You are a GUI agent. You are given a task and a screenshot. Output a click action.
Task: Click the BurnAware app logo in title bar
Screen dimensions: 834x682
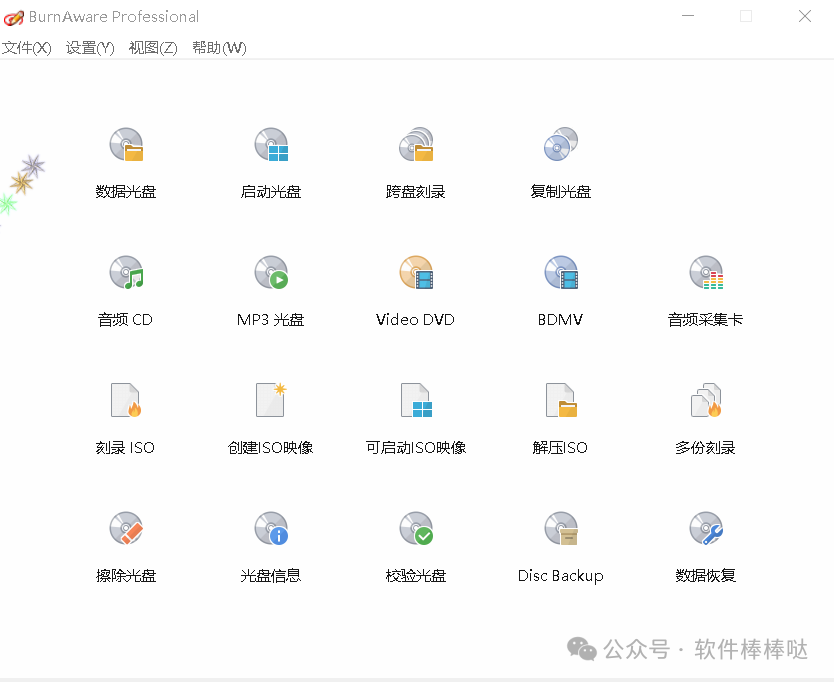(x=13, y=18)
